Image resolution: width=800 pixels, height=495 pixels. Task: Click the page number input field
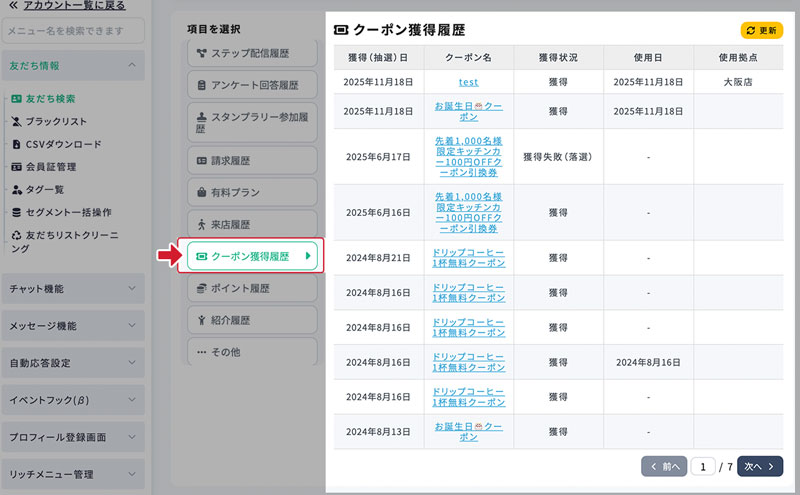pos(703,466)
